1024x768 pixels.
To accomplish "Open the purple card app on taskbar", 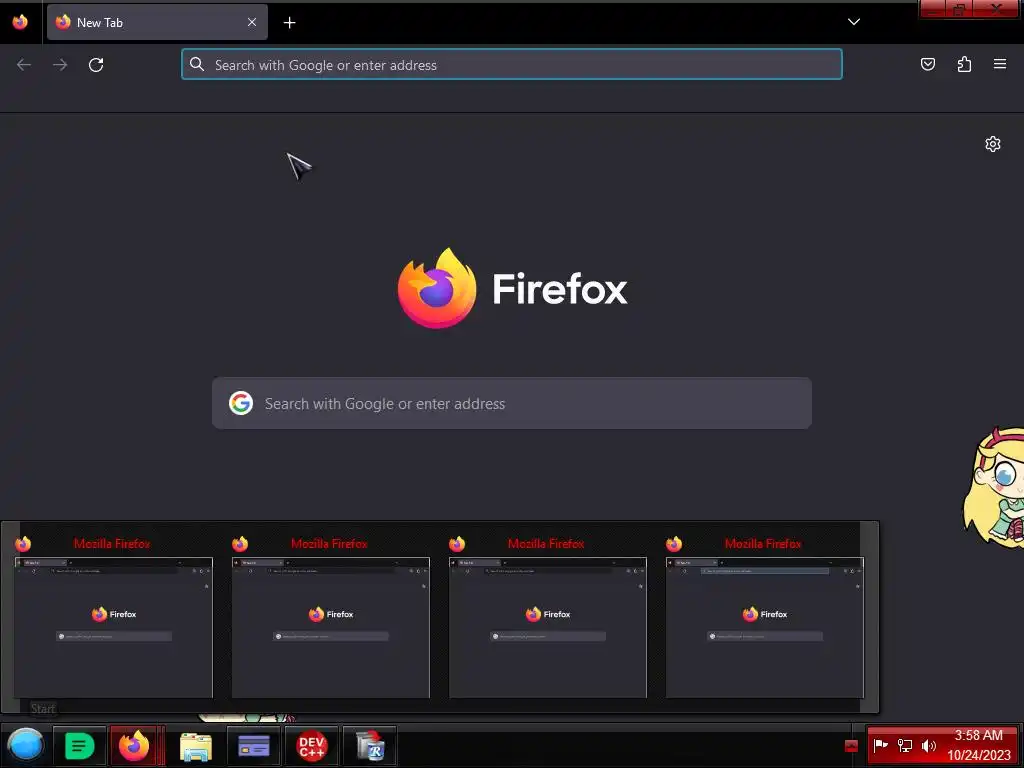I will click(x=254, y=745).
